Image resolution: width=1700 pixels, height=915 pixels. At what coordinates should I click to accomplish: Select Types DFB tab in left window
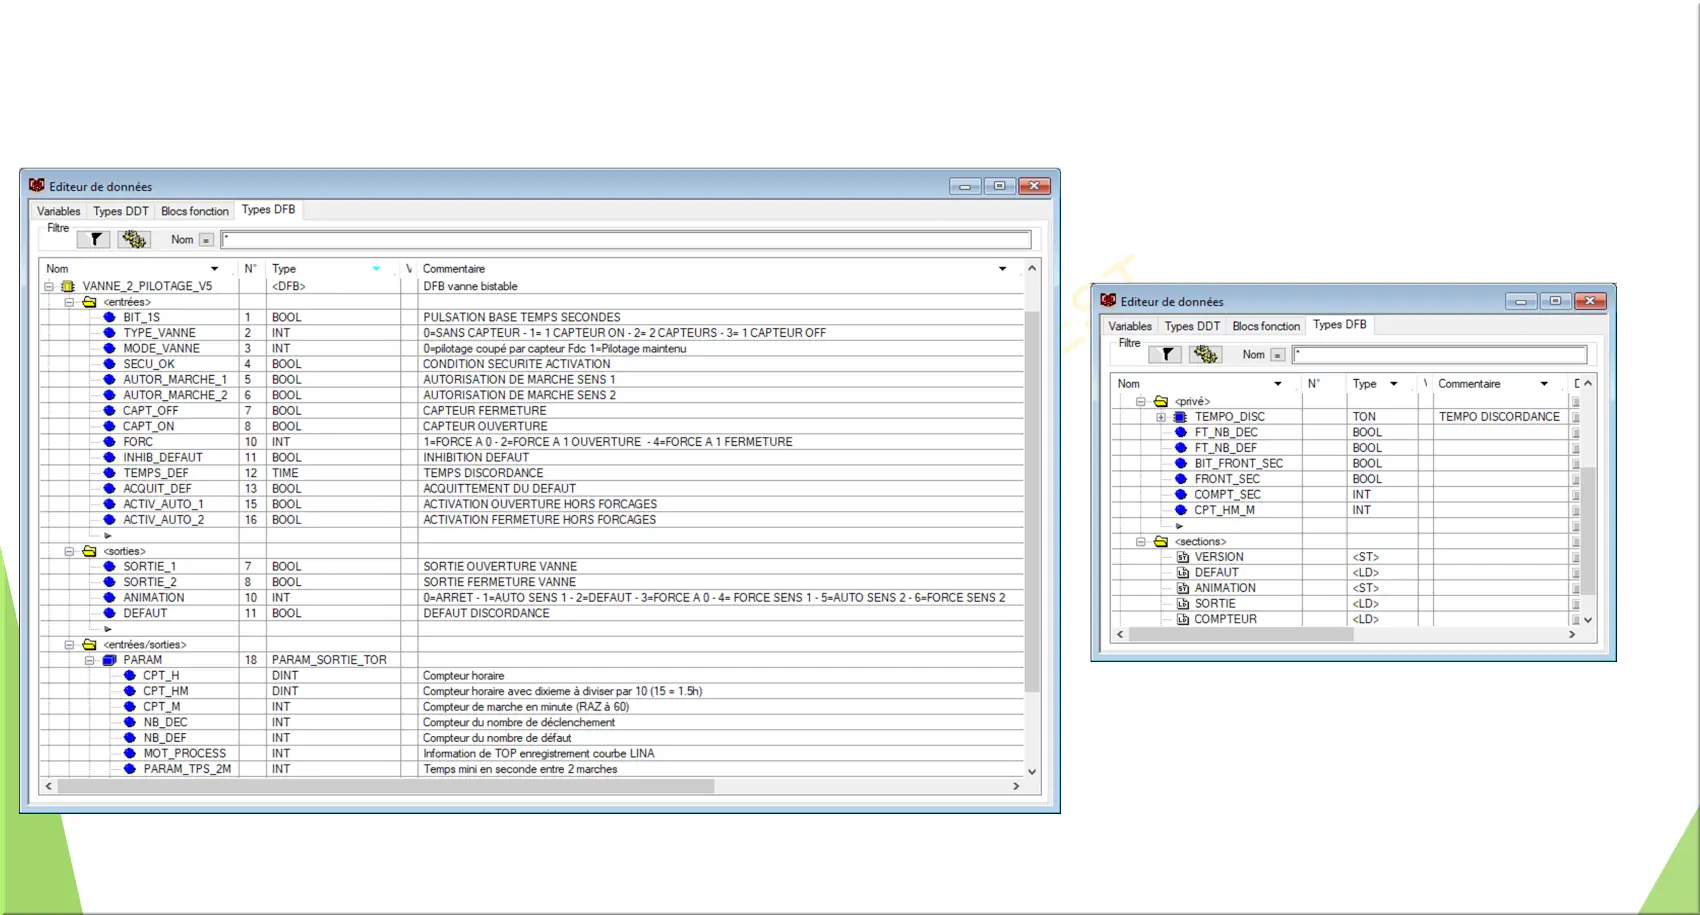point(268,210)
